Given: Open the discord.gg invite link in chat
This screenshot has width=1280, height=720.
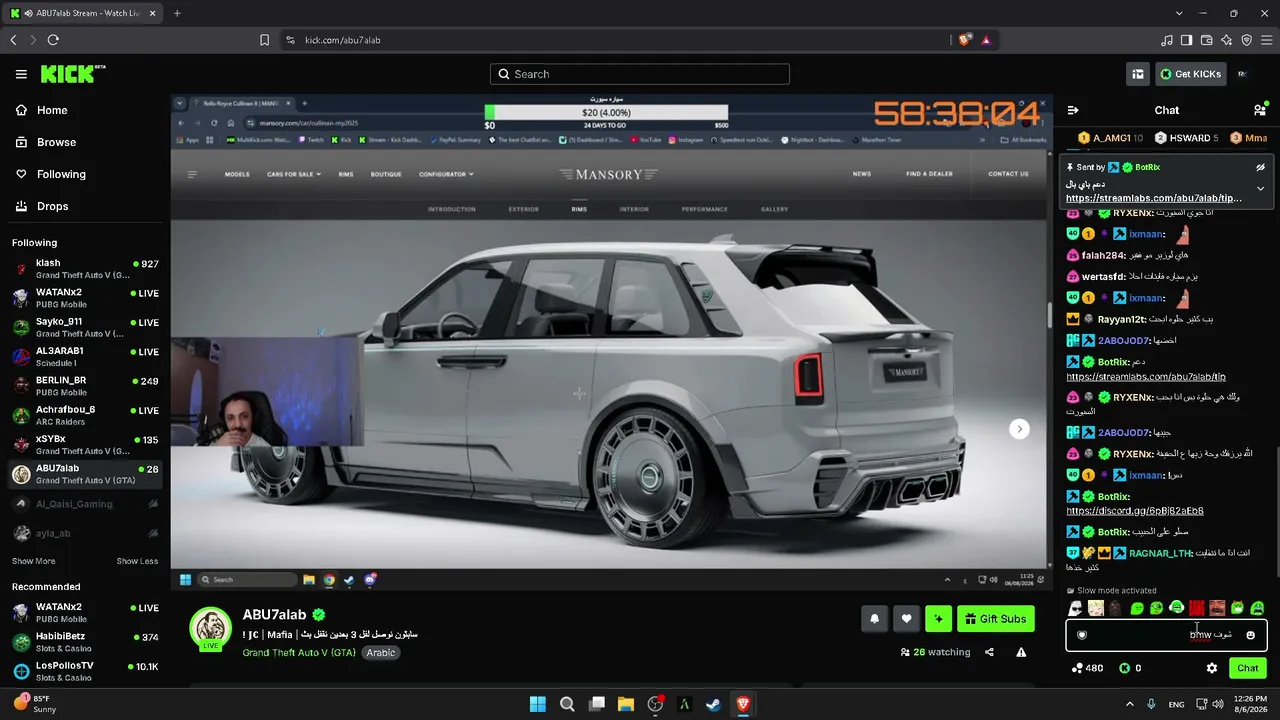Looking at the screenshot, I should tap(1135, 511).
